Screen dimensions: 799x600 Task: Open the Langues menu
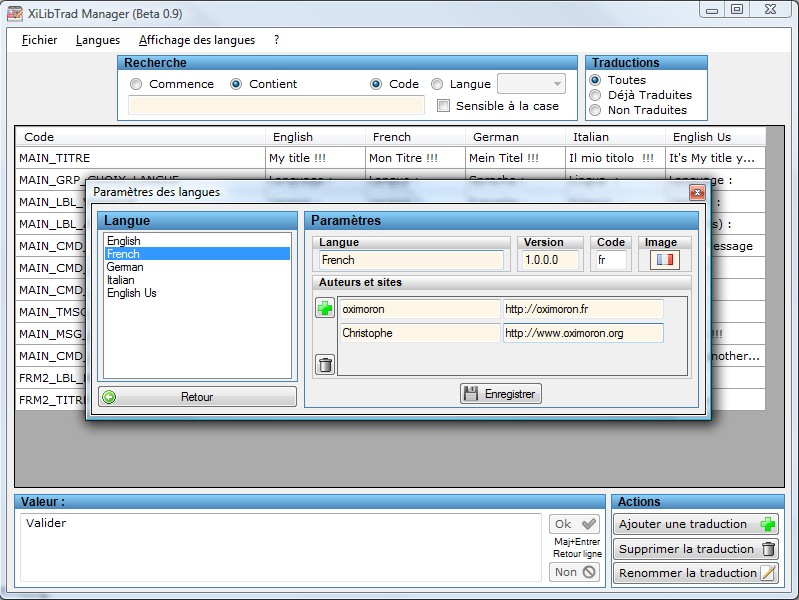tap(98, 40)
